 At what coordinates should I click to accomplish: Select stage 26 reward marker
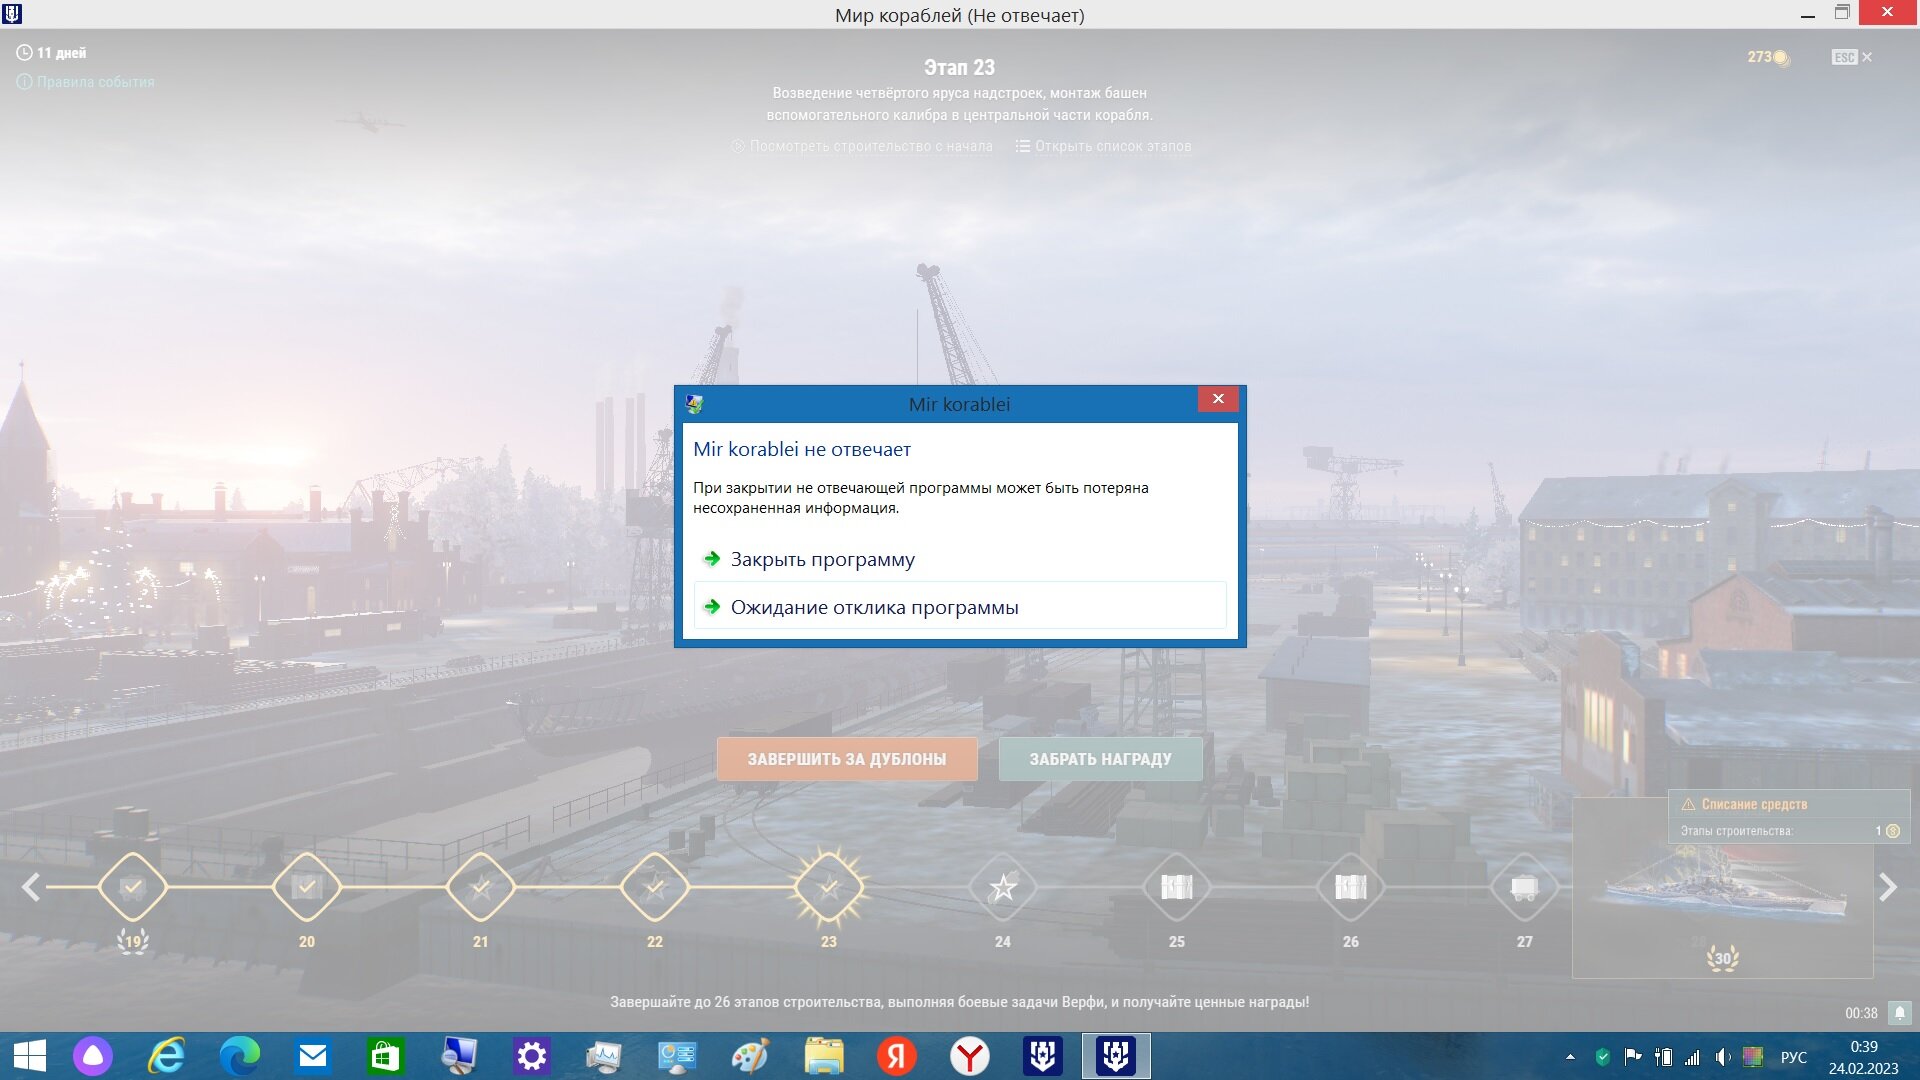tap(1350, 887)
